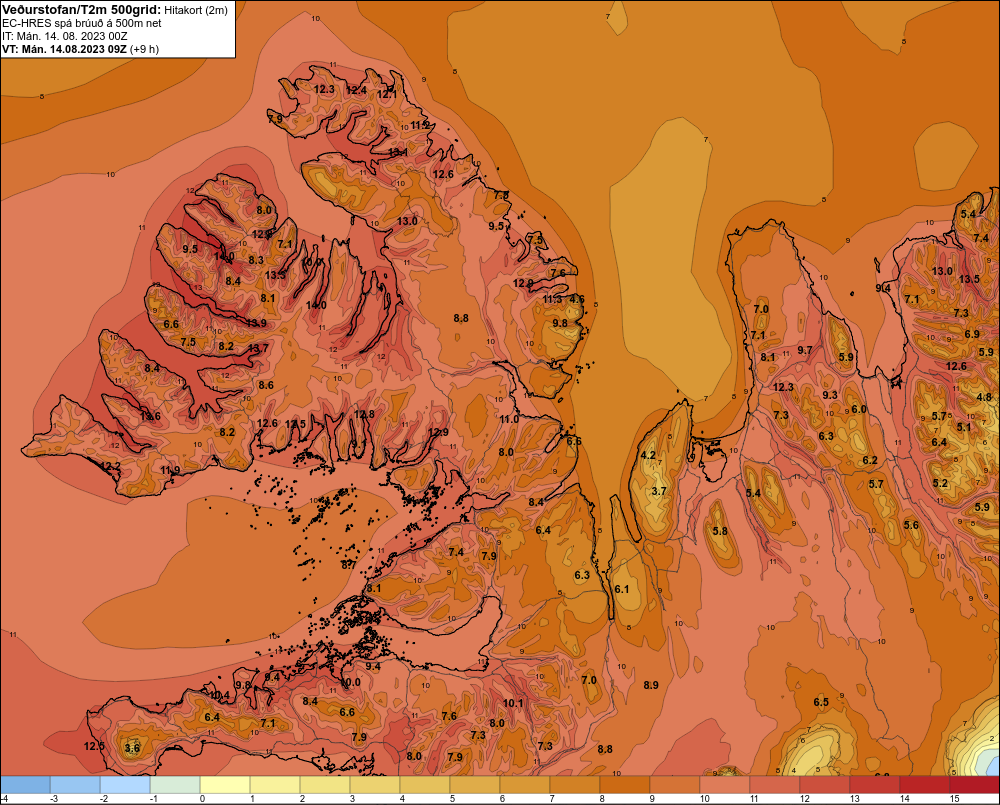Click the title text 'Veðurstofan/T2m 500grid:'
The height and width of the screenshot is (805, 1000).
(81, 10)
